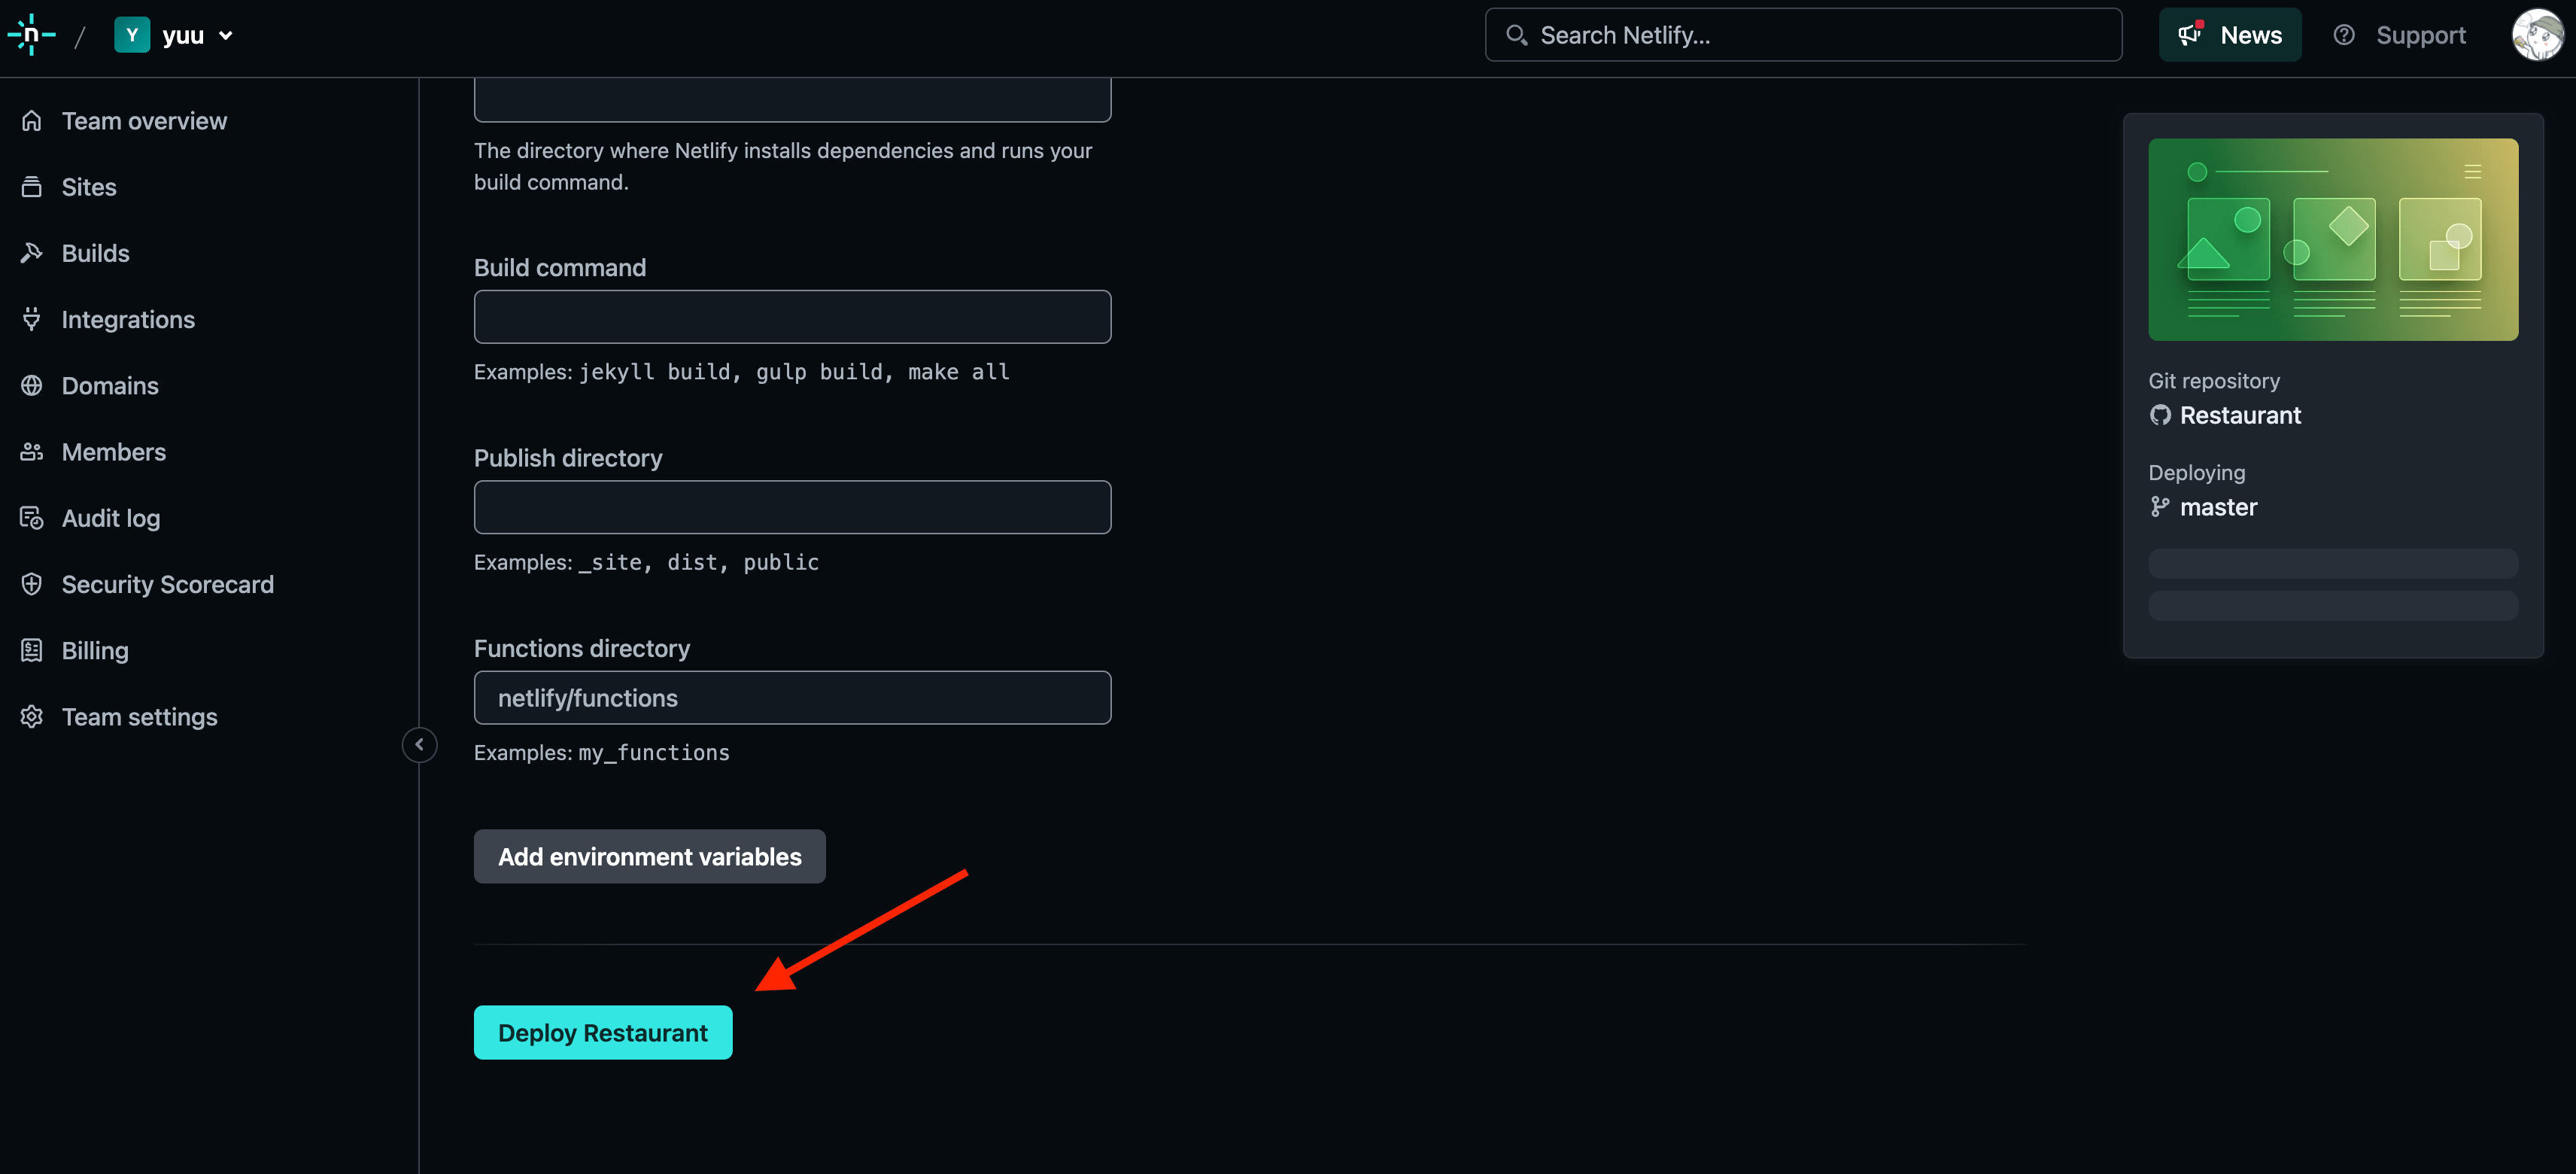Click the master branch label
Image resolution: width=2576 pixels, height=1174 pixels.
coord(2218,507)
